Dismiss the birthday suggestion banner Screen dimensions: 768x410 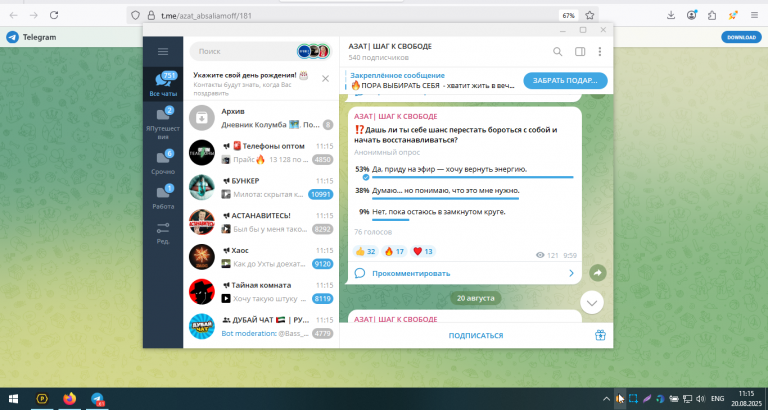coord(325,78)
